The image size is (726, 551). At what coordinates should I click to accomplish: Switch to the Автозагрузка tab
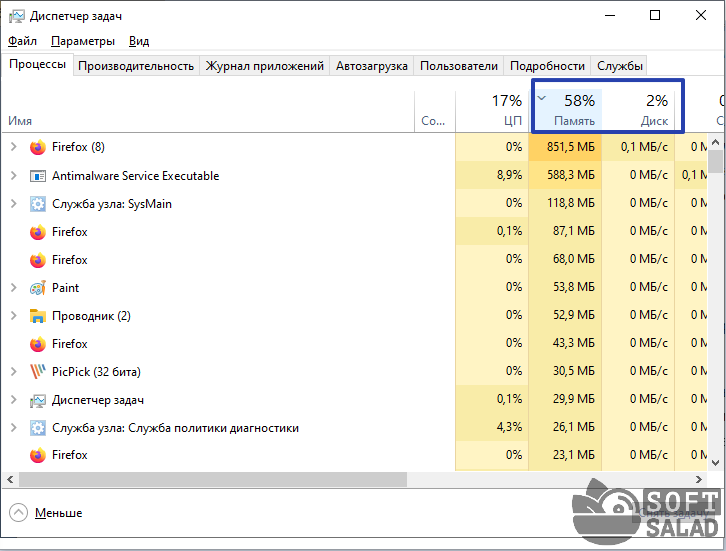[372, 66]
